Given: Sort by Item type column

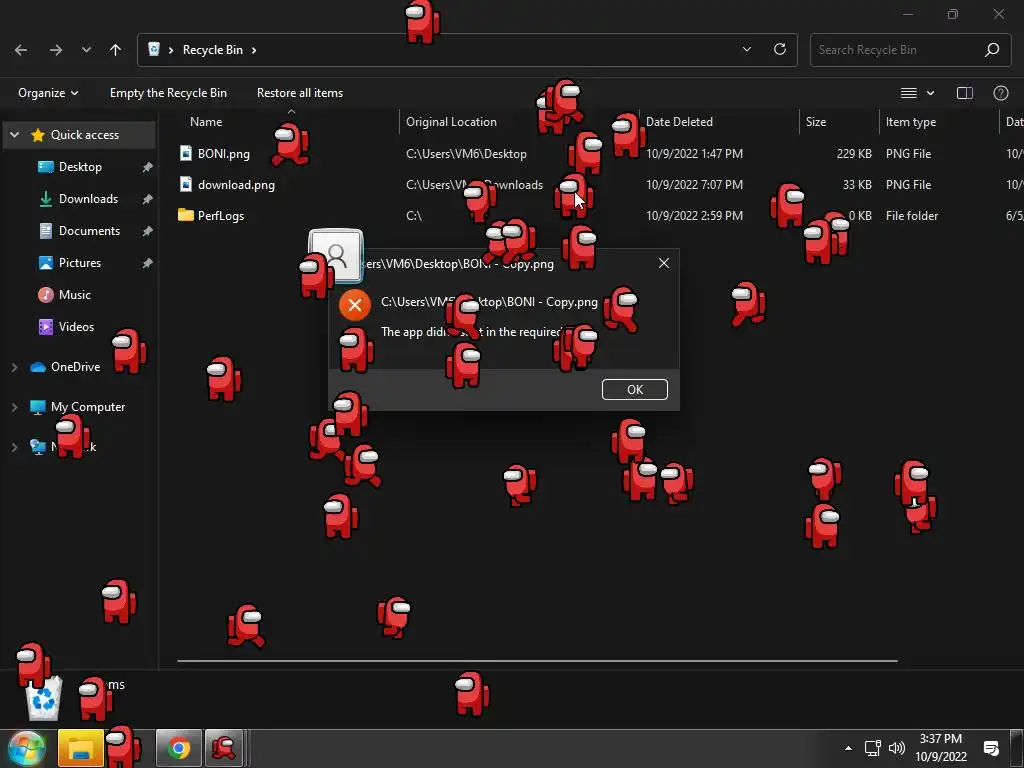Looking at the screenshot, I should click(910, 122).
